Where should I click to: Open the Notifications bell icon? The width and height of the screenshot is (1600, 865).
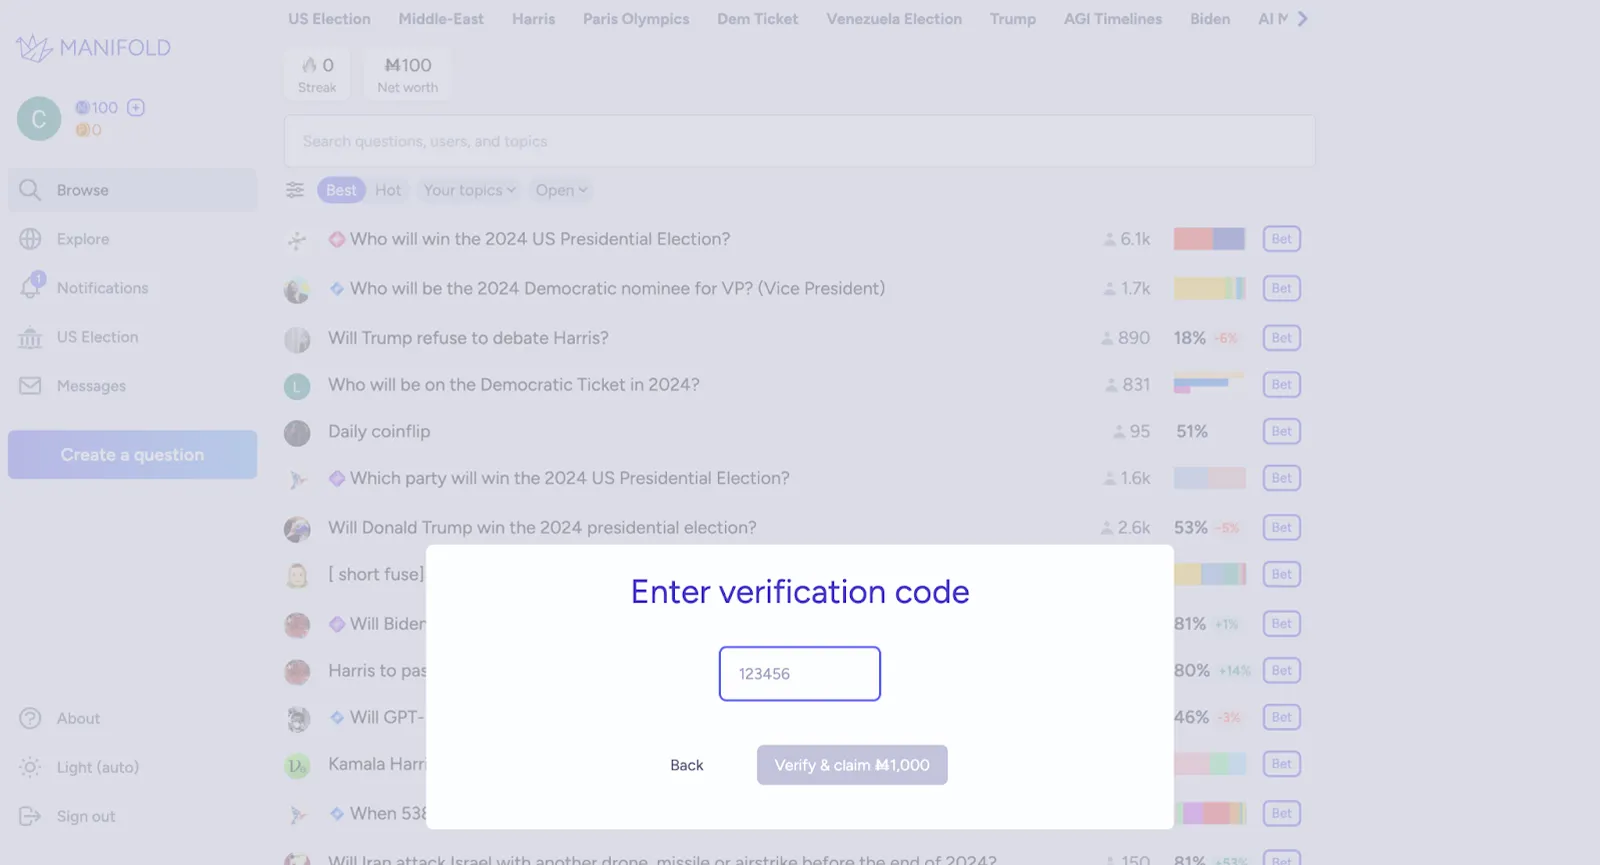pos(31,287)
